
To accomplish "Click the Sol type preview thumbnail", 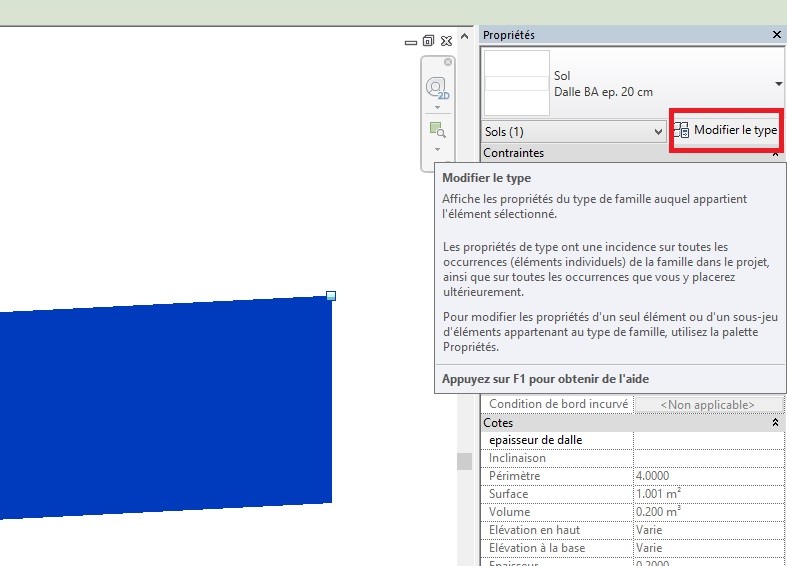I will click(516, 84).
